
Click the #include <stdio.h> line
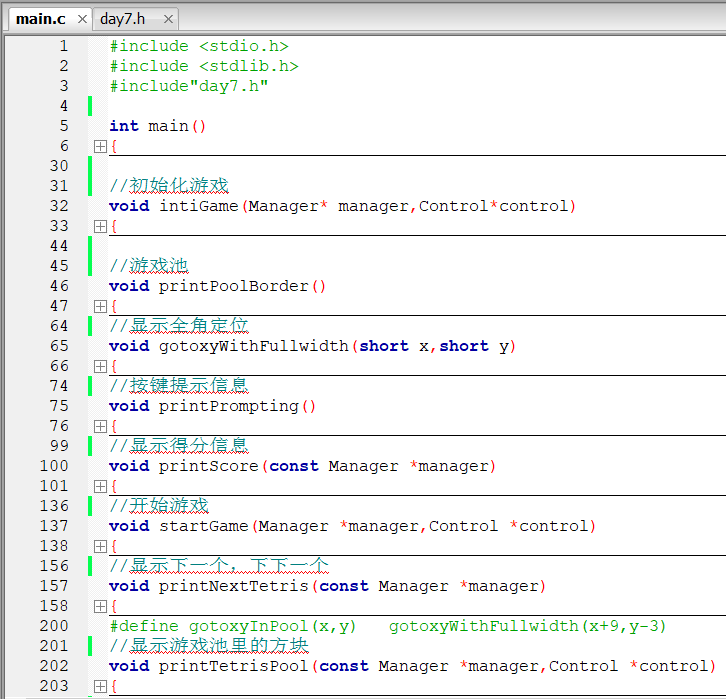199,46
